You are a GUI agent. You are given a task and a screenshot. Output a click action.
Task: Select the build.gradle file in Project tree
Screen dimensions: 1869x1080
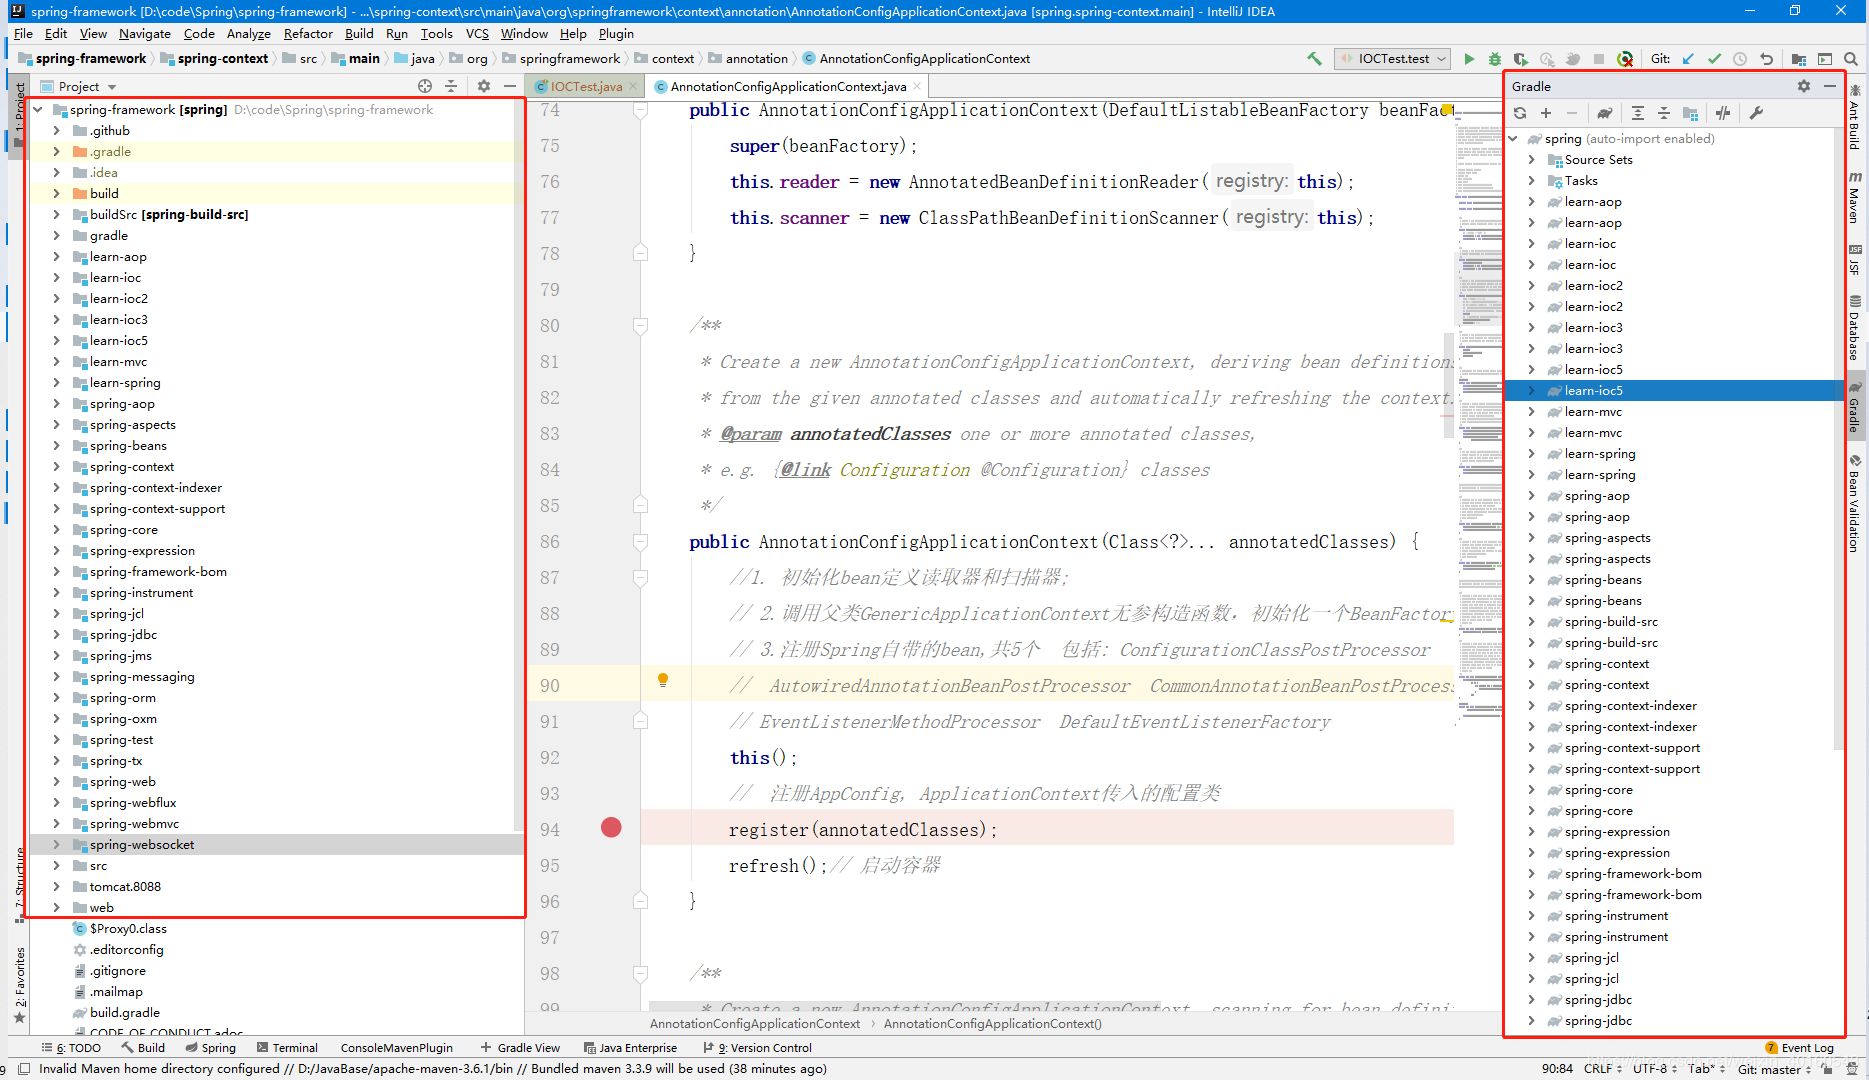click(x=124, y=1013)
